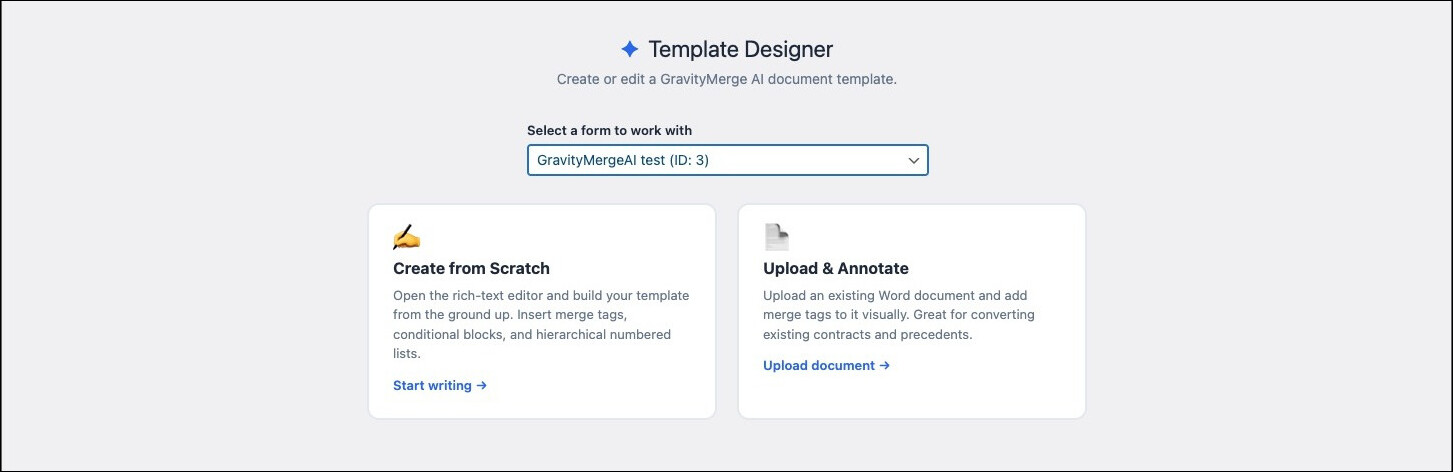Expand the form selector chevron arrow
This screenshot has width=1453, height=472.
(x=913, y=160)
